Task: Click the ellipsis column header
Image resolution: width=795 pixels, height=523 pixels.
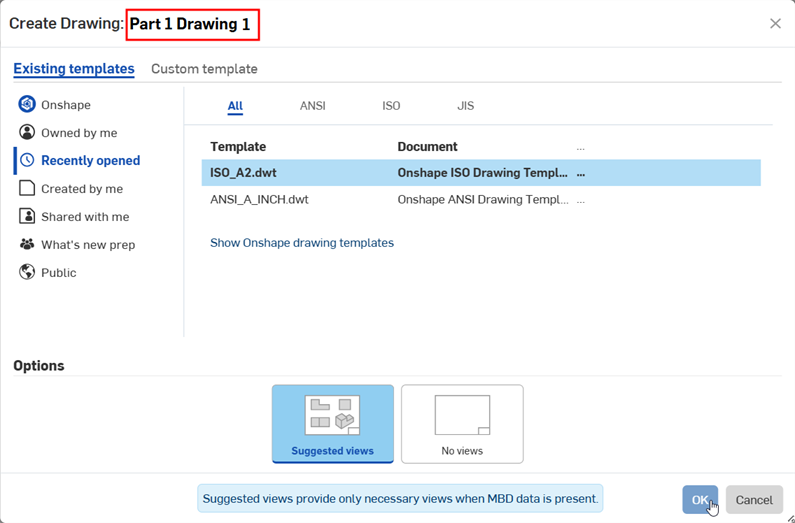Action: point(581,148)
